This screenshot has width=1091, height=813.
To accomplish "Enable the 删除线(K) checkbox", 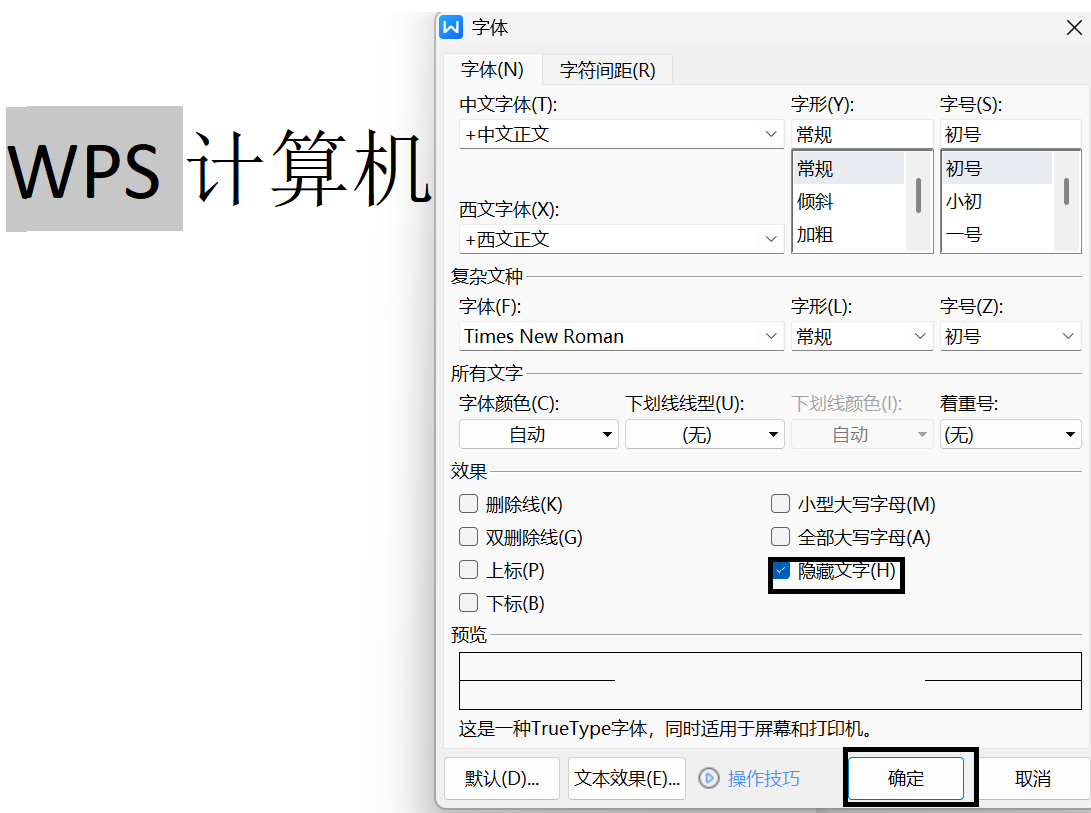I will point(468,503).
